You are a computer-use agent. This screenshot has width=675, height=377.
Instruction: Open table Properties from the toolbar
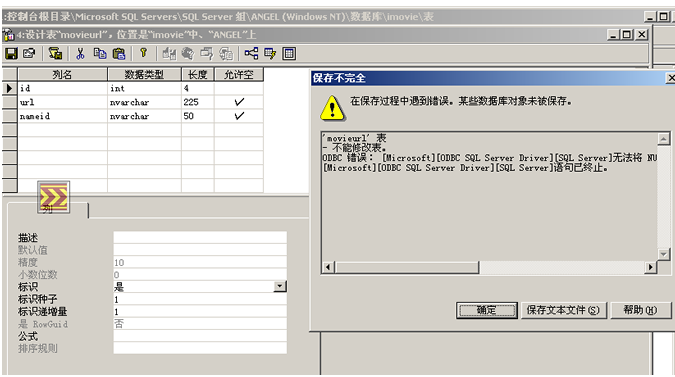click(29, 53)
